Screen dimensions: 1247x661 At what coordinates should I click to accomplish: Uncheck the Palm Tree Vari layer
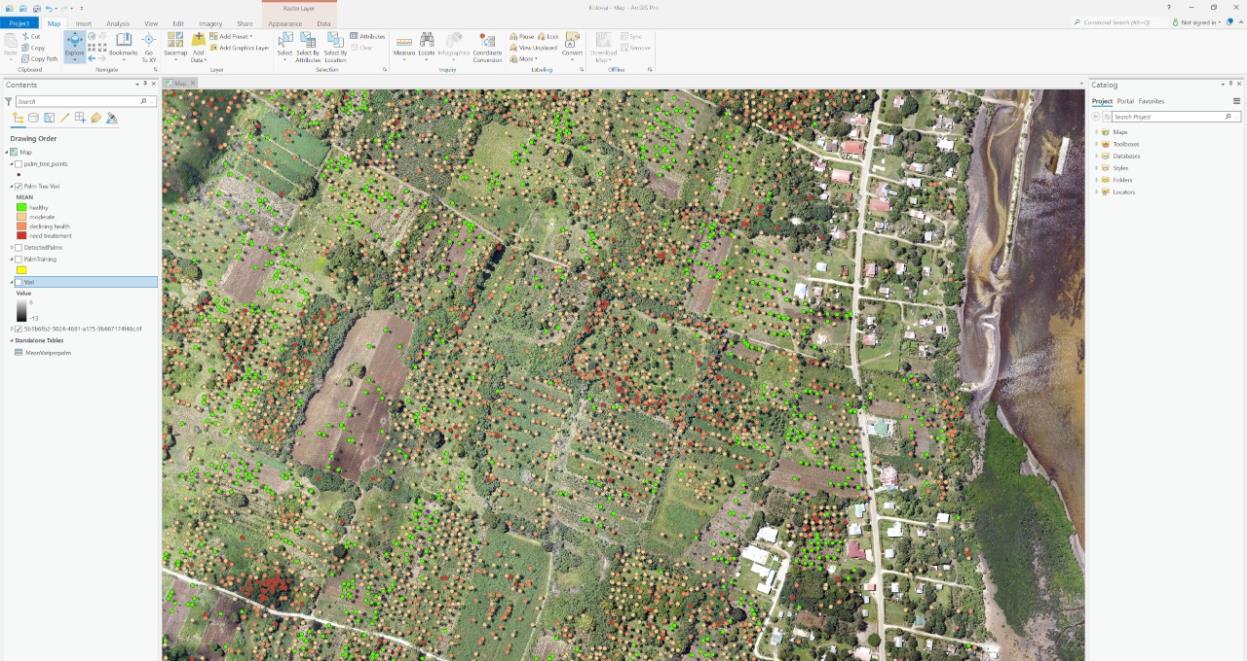pyautogui.click(x=19, y=186)
